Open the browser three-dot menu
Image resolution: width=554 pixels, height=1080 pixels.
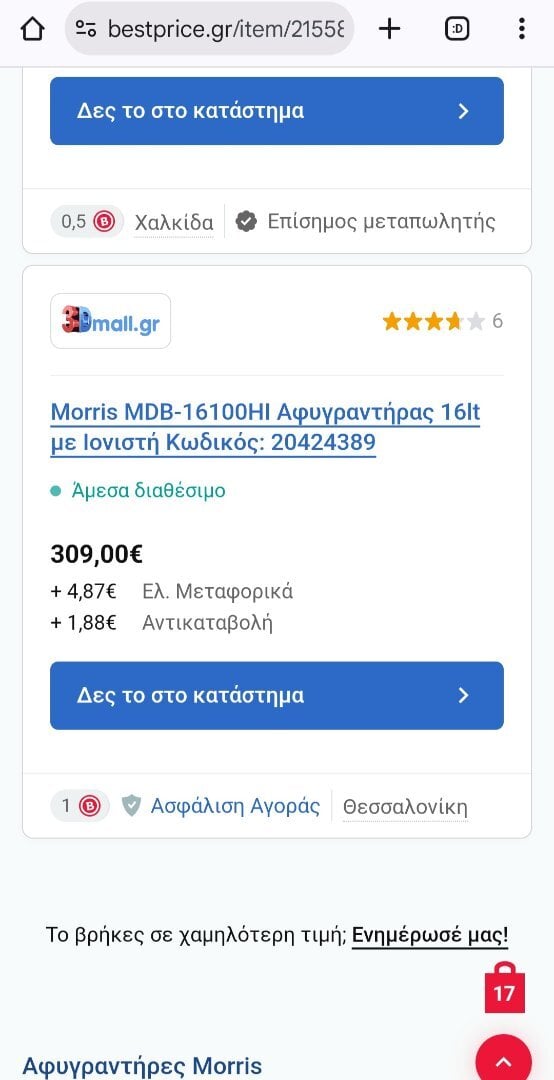[x=522, y=29]
